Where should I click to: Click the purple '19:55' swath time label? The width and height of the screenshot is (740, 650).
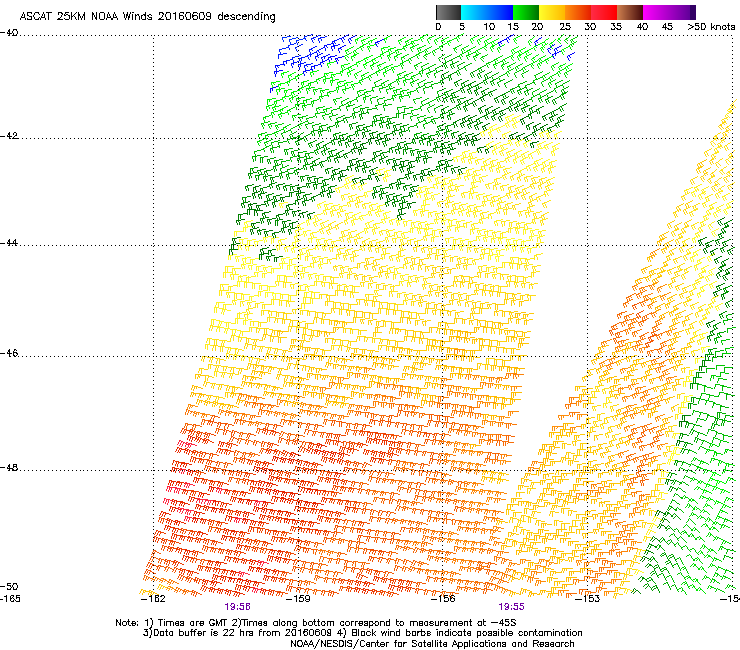click(512, 607)
